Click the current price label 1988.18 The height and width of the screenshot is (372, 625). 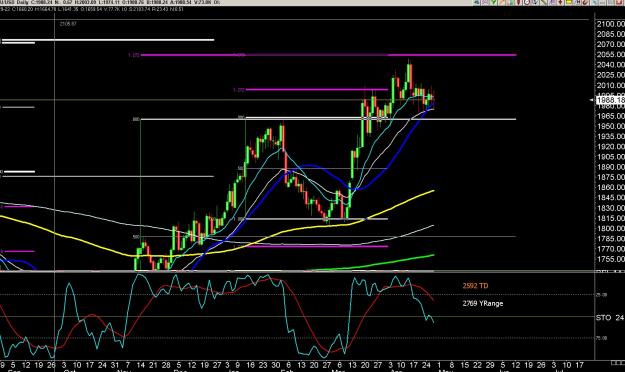click(x=610, y=100)
